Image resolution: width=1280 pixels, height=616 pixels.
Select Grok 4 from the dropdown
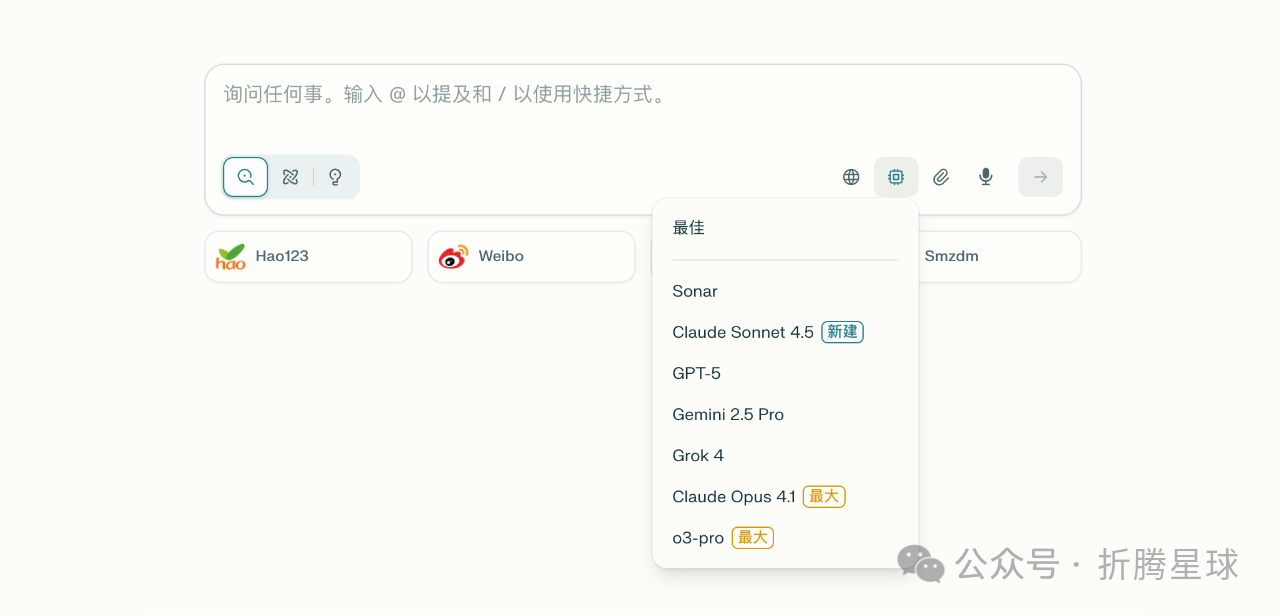point(698,455)
